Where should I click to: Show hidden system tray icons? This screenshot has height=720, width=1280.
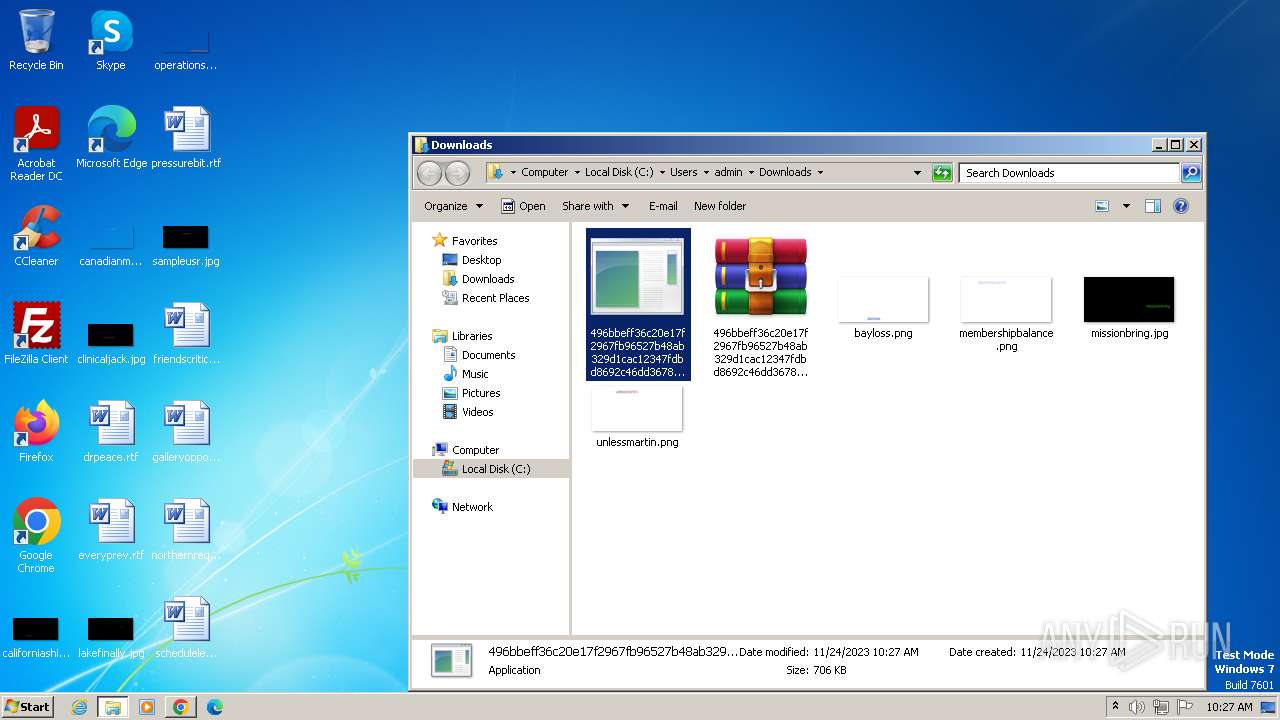[1115, 707]
